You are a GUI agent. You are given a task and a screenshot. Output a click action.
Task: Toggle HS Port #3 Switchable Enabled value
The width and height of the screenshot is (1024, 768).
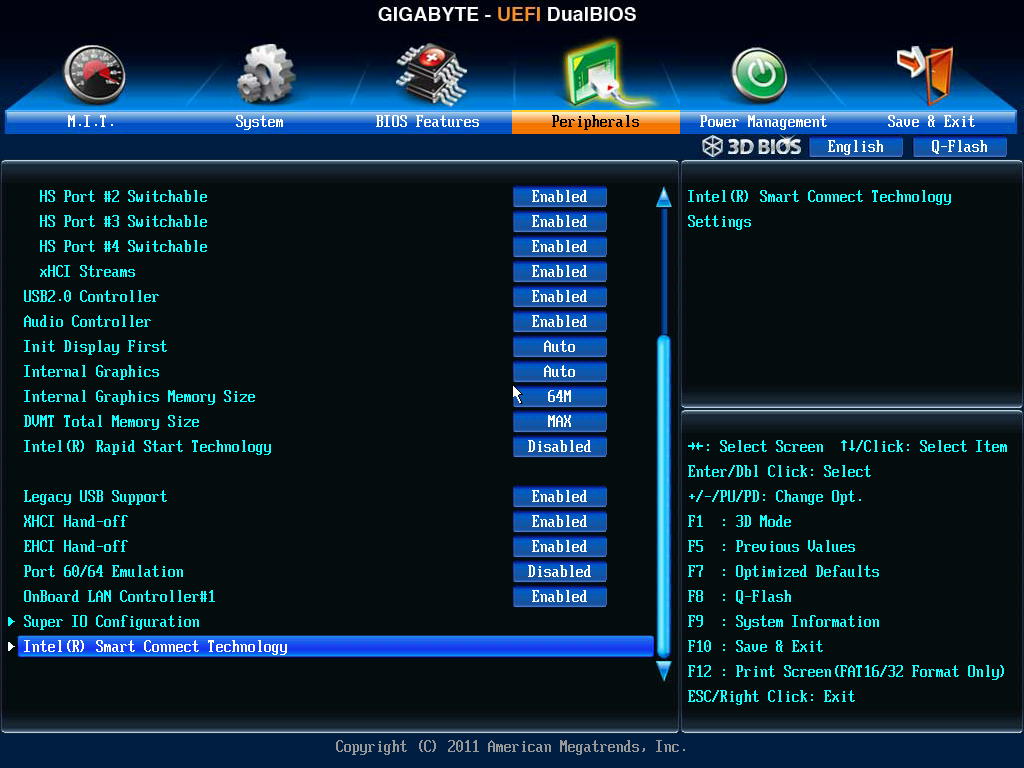pos(560,221)
